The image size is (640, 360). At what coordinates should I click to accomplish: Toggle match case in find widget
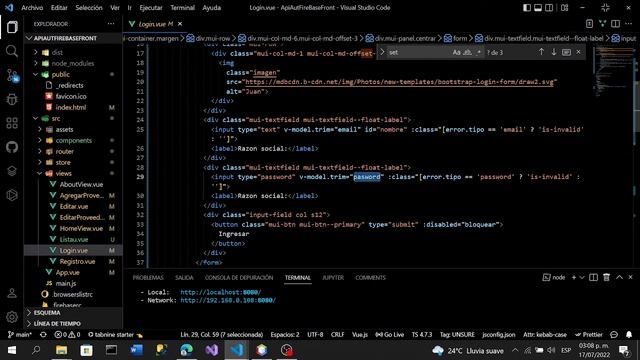456,52
